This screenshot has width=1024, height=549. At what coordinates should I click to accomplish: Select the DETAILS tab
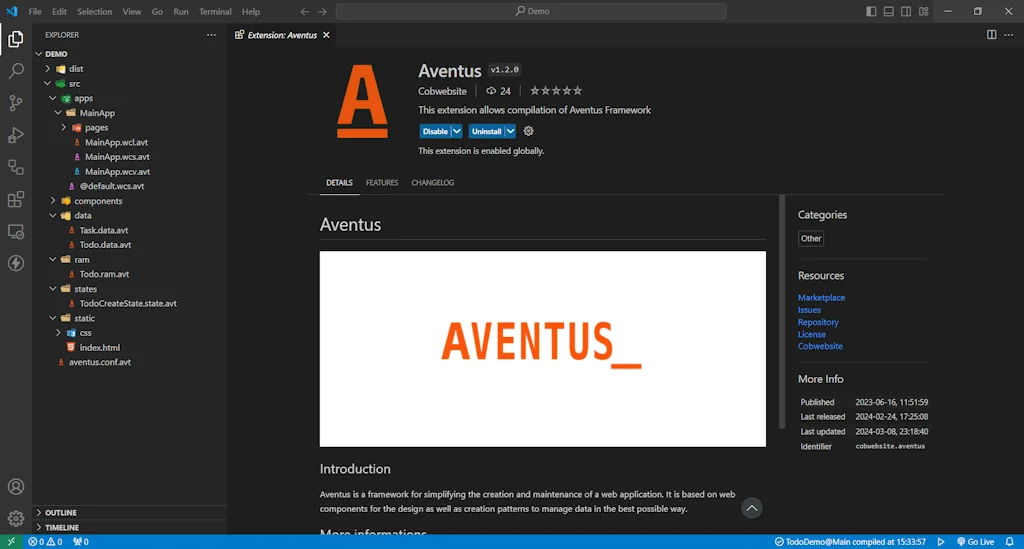[x=340, y=183]
